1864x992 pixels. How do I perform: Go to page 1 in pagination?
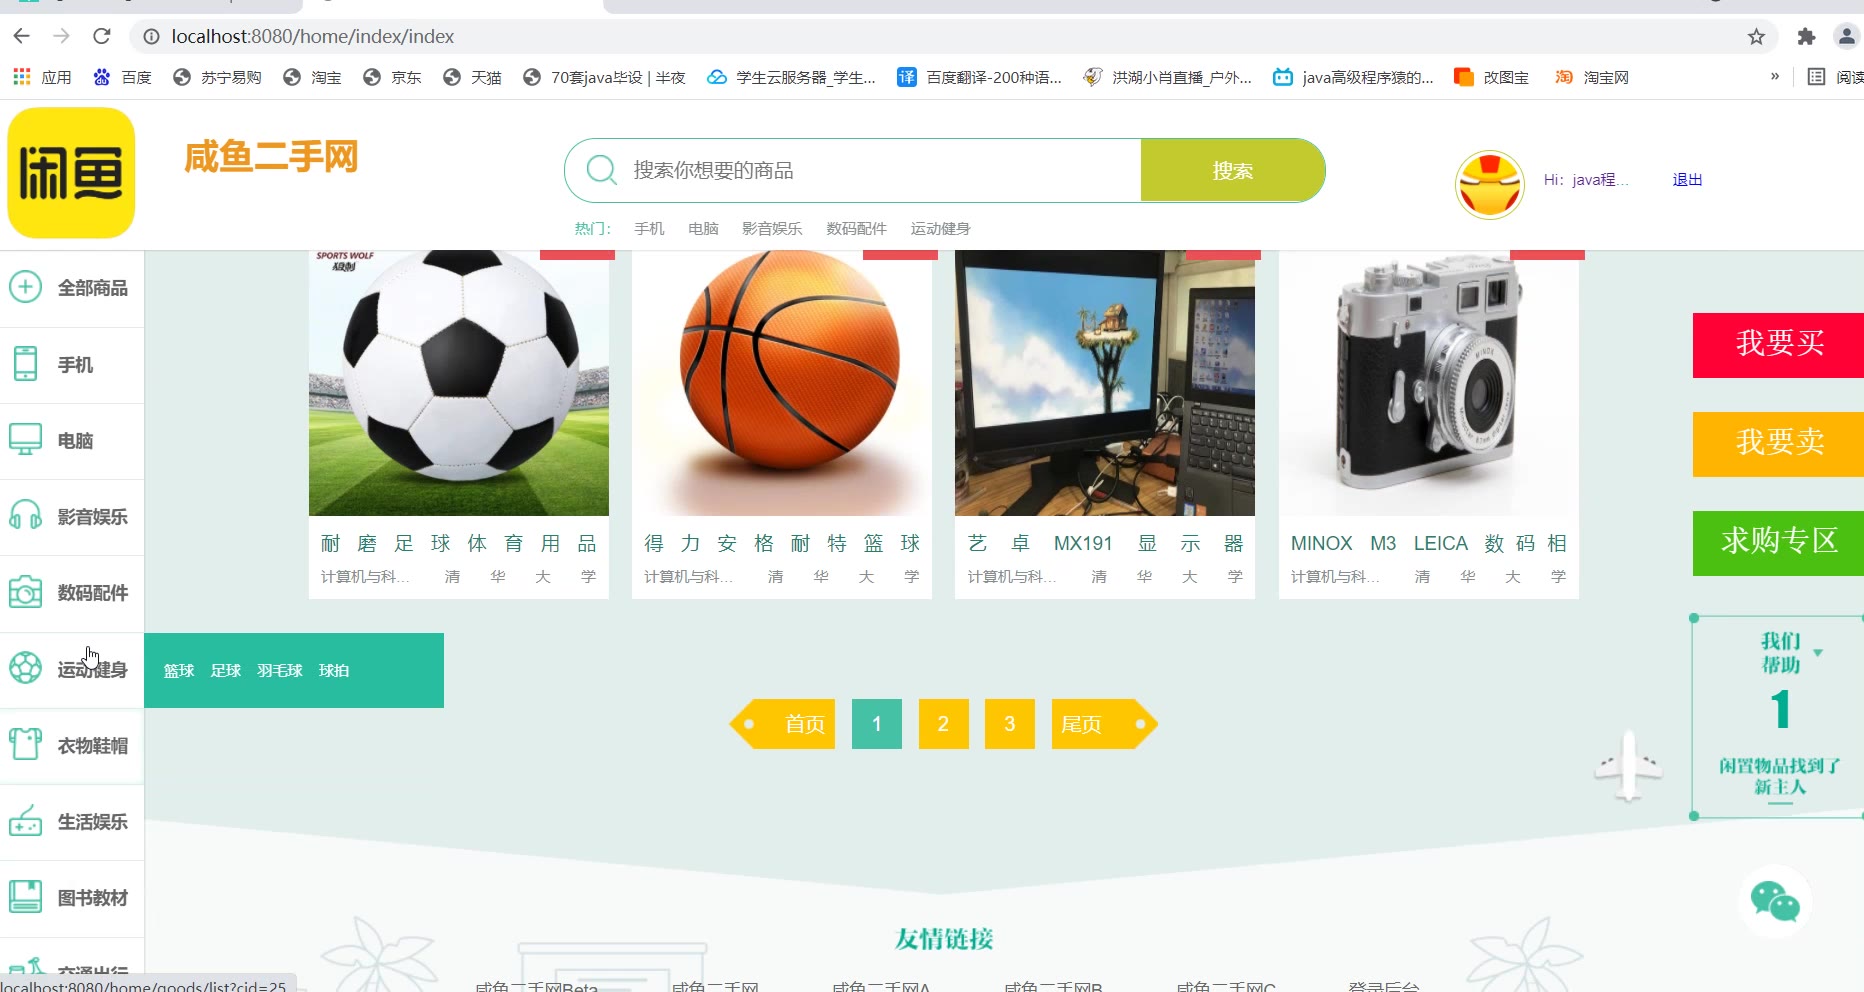[877, 724]
